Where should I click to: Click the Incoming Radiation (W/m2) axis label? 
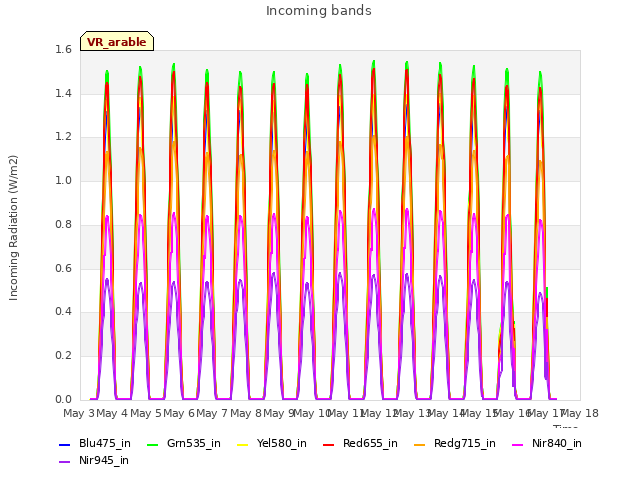pos(13,228)
